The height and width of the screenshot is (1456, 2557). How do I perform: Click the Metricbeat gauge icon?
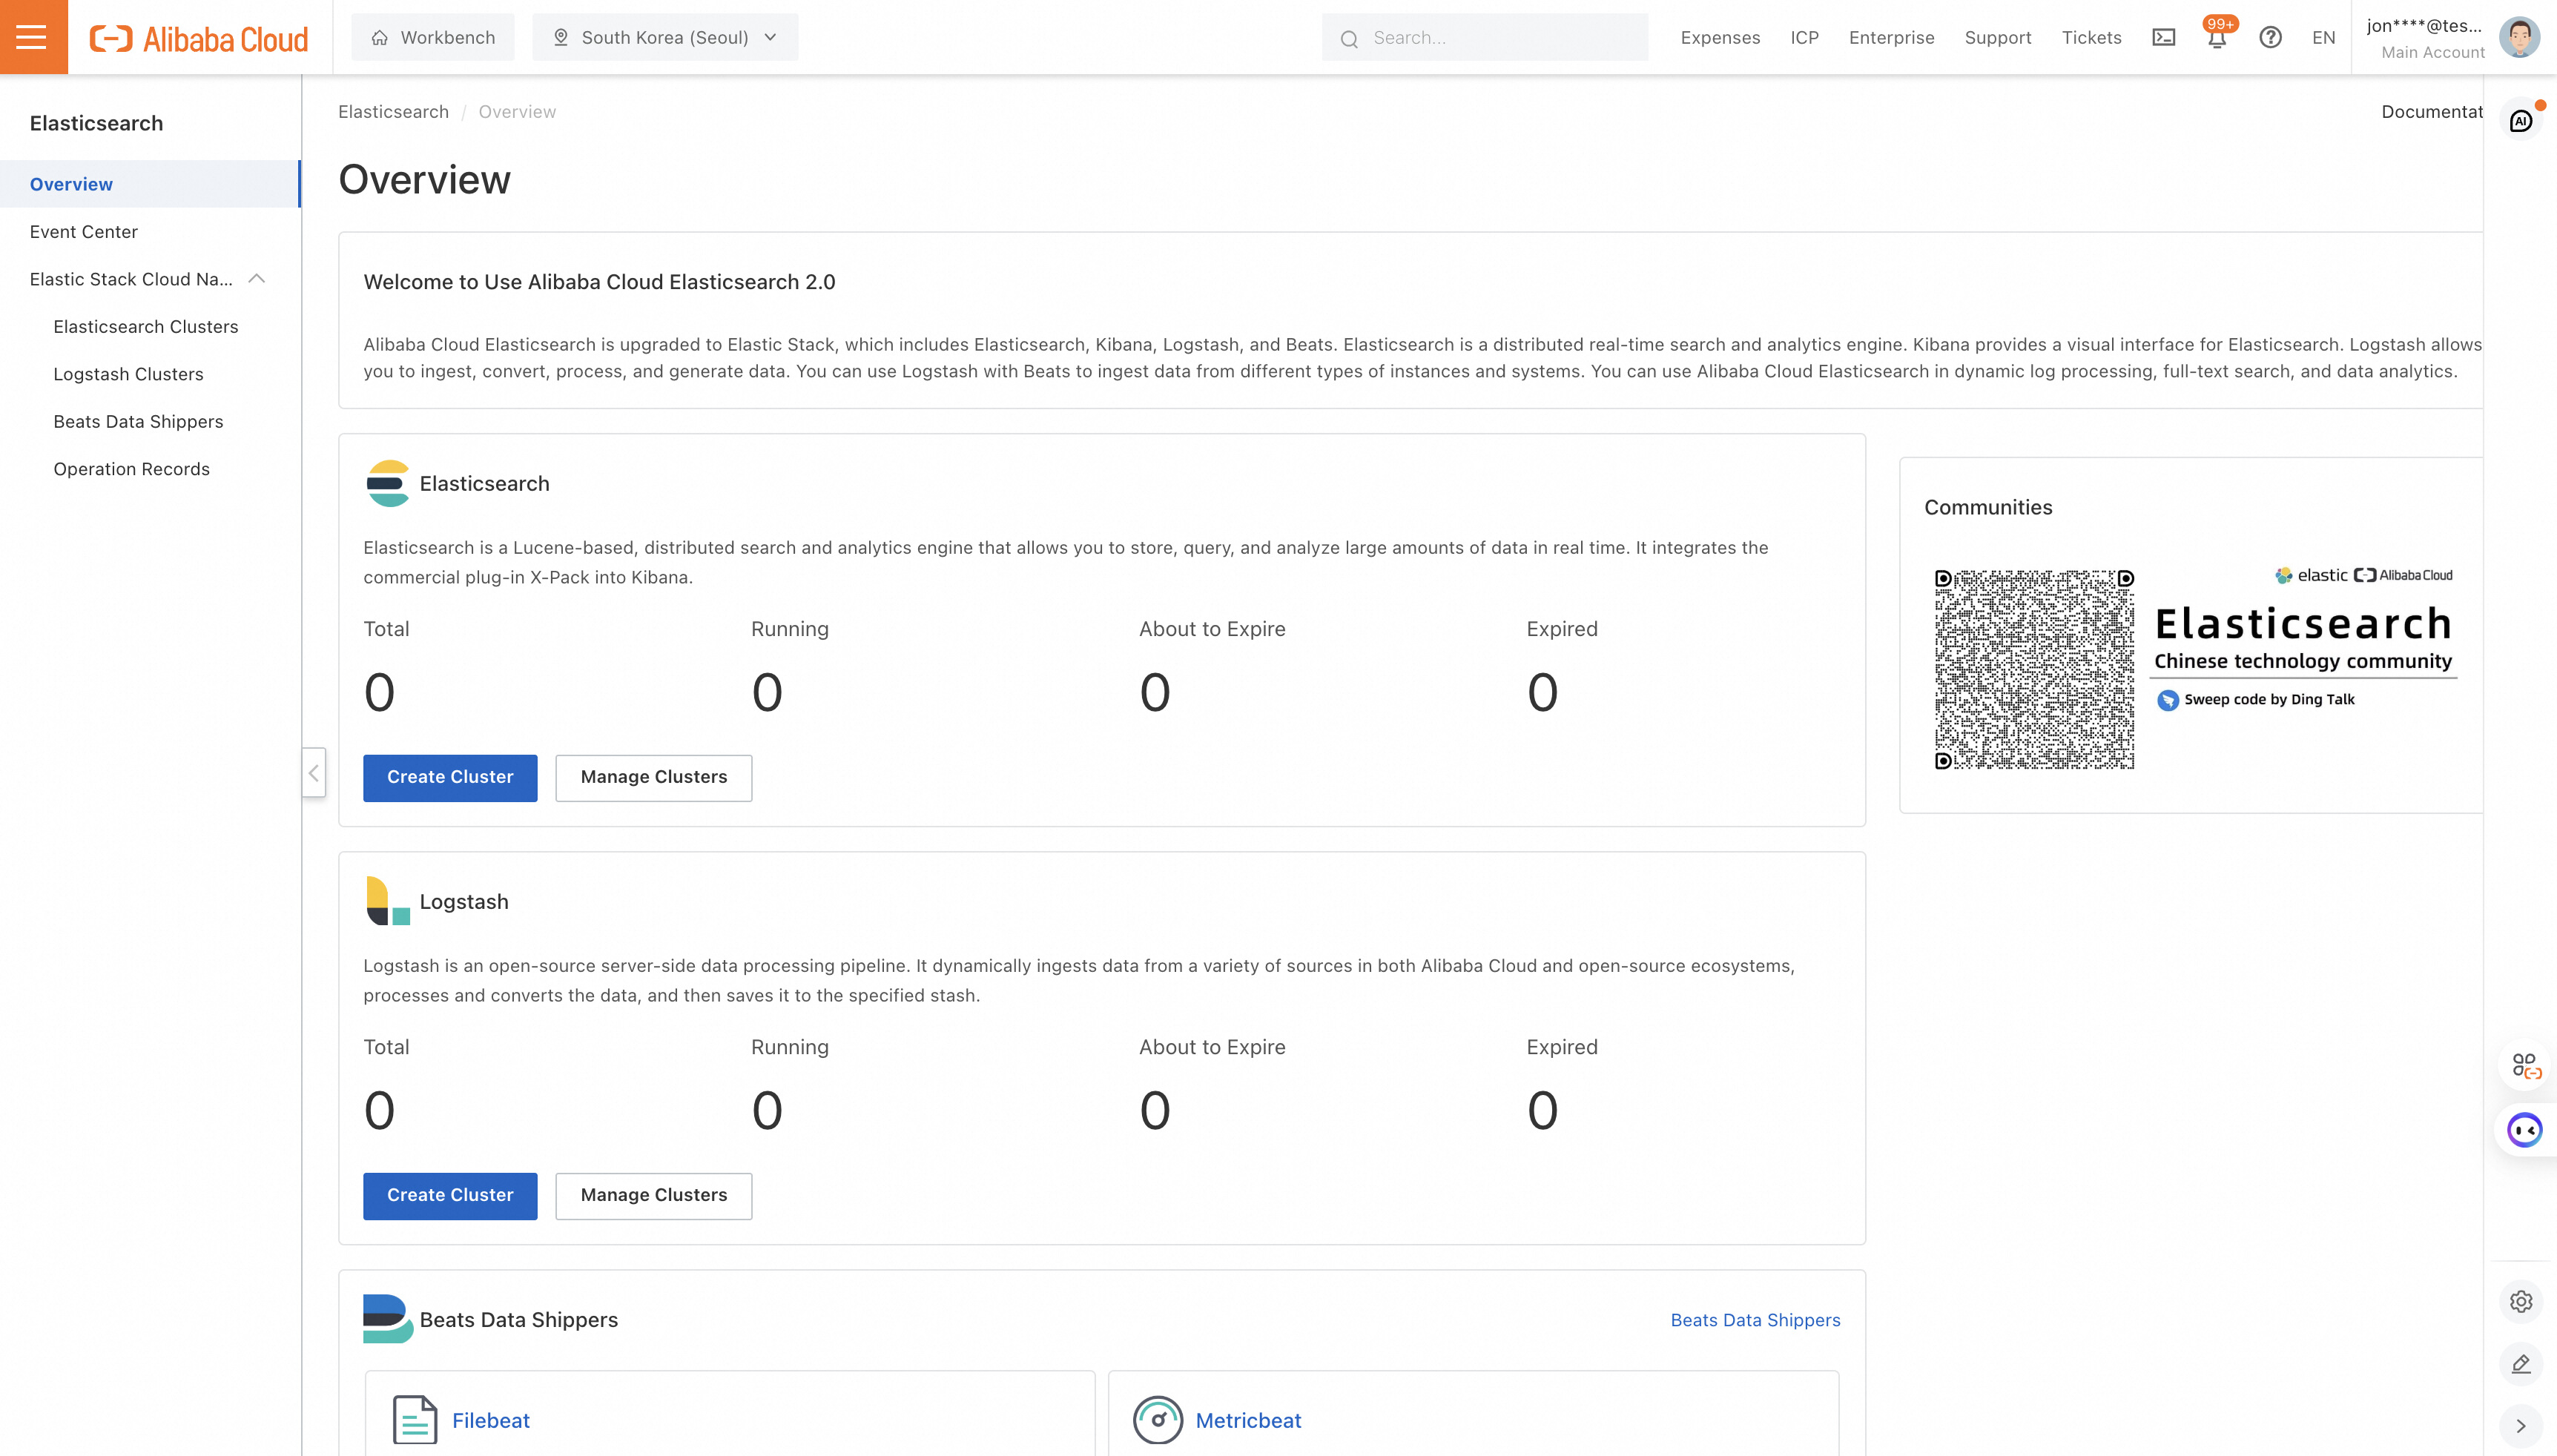pyautogui.click(x=1158, y=1420)
